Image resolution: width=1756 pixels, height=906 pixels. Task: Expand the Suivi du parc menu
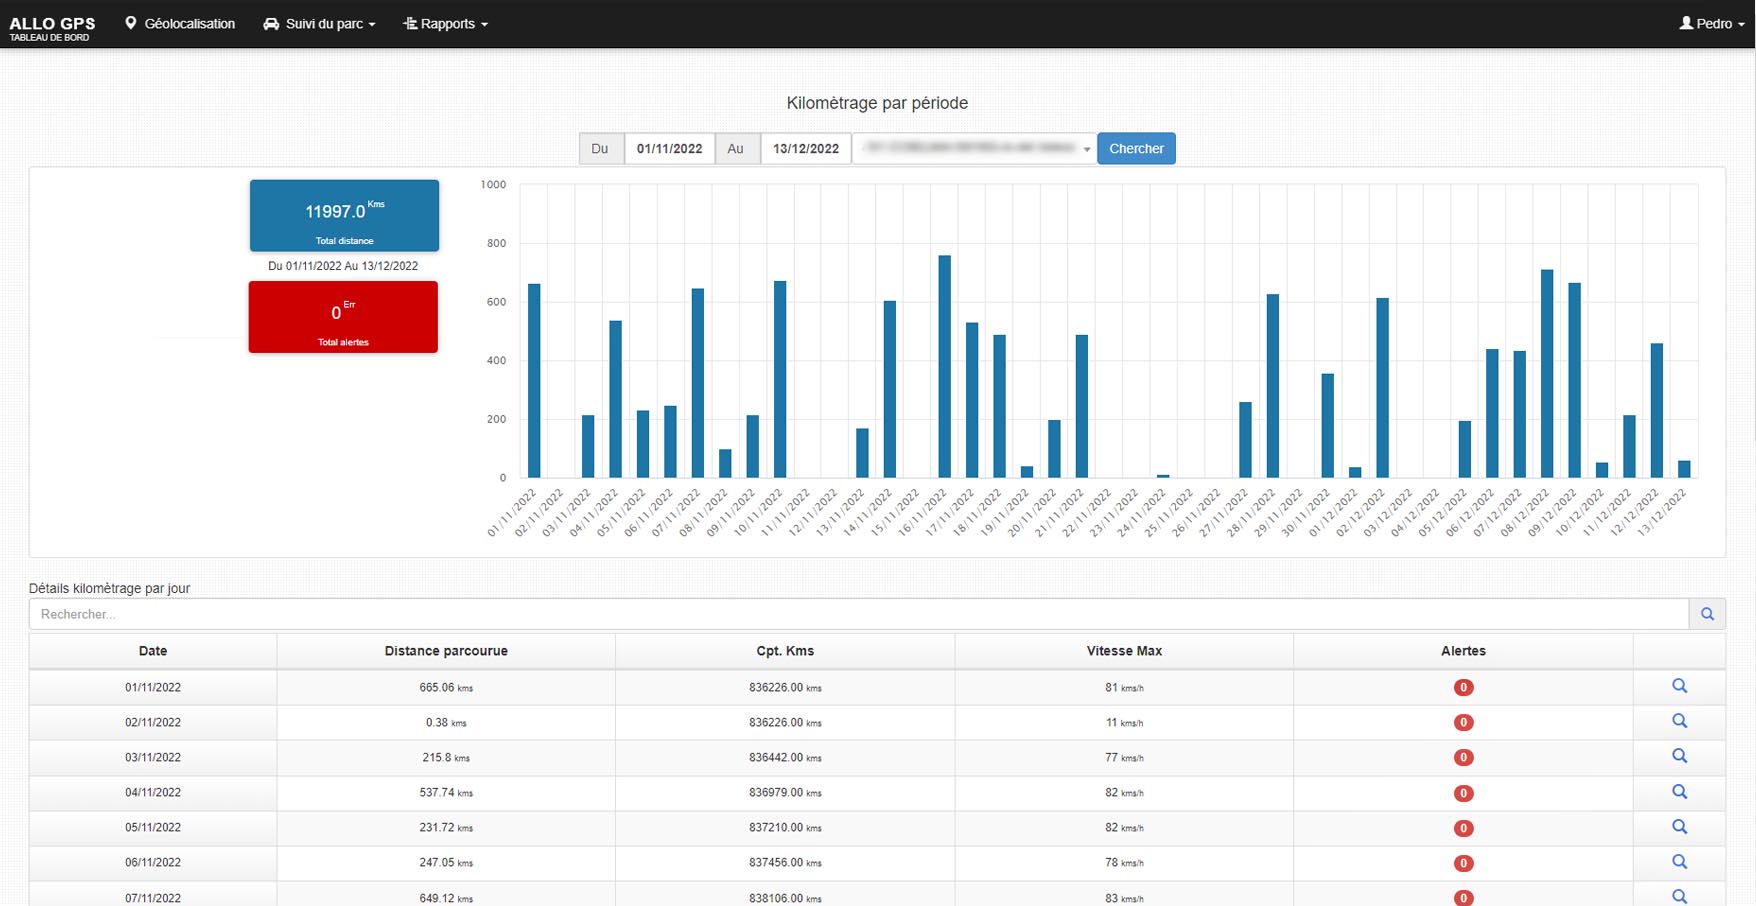319,24
